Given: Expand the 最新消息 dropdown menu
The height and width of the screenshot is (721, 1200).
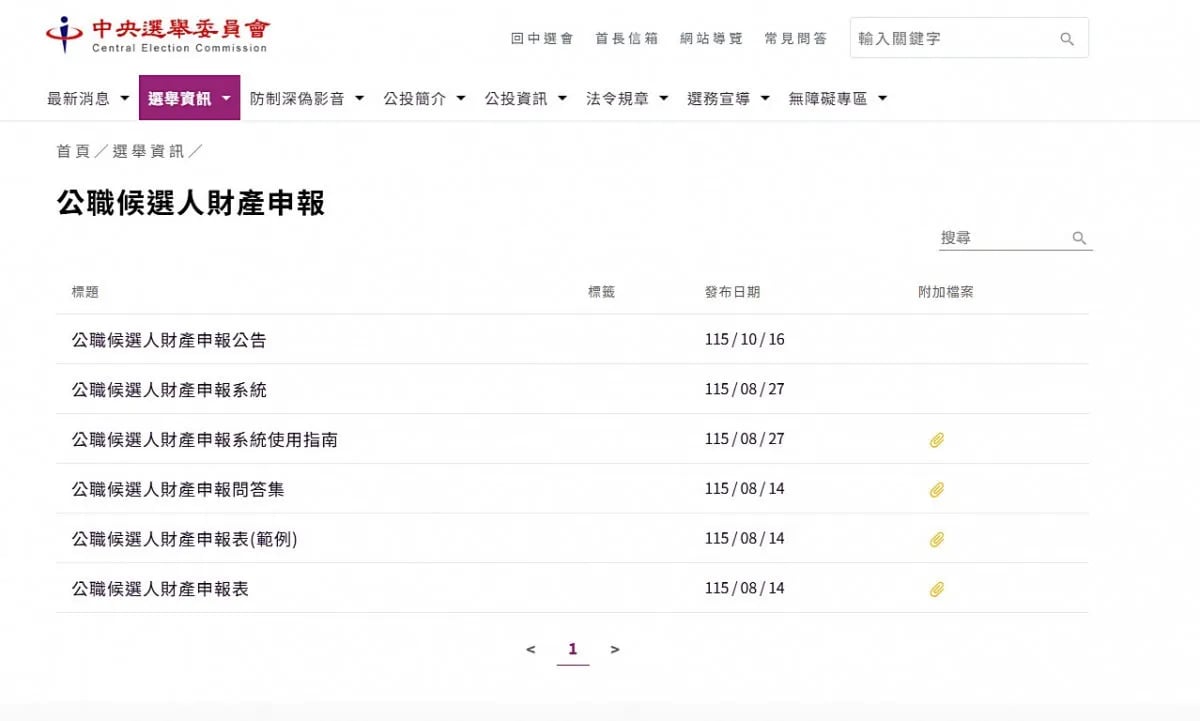Looking at the screenshot, I should (x=88, y=98).
